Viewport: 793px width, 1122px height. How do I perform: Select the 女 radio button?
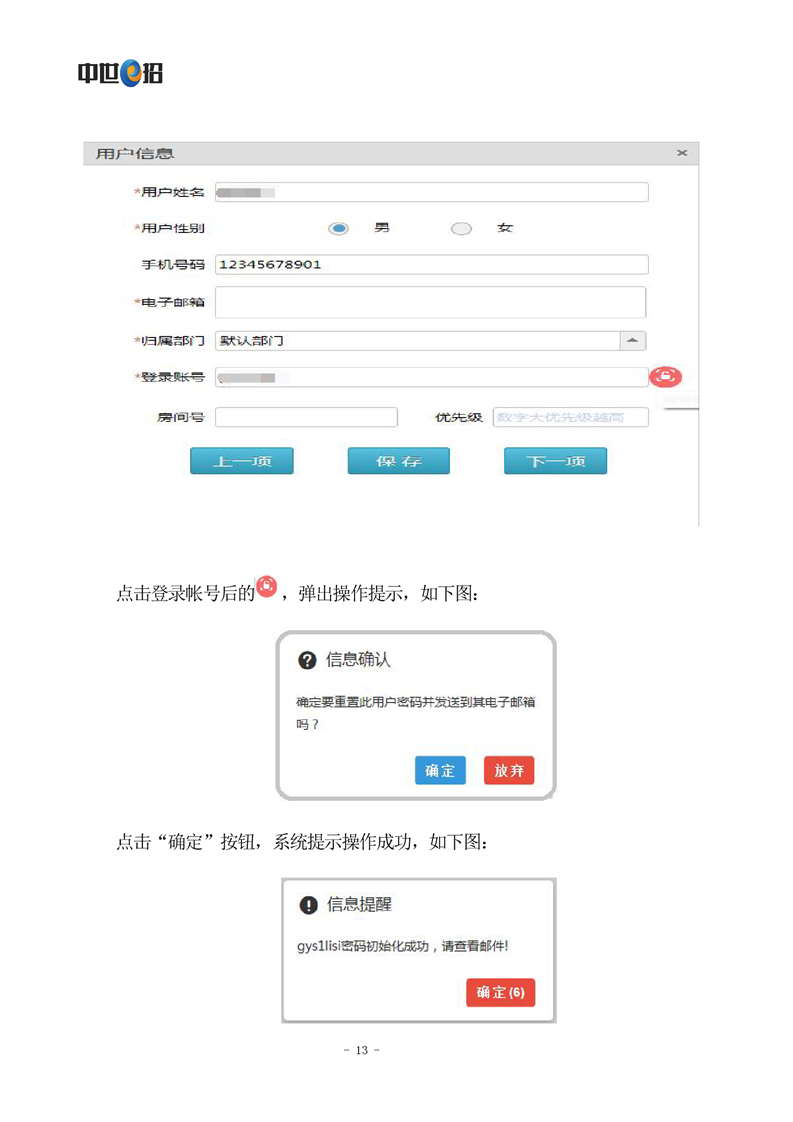click(461, 228)
